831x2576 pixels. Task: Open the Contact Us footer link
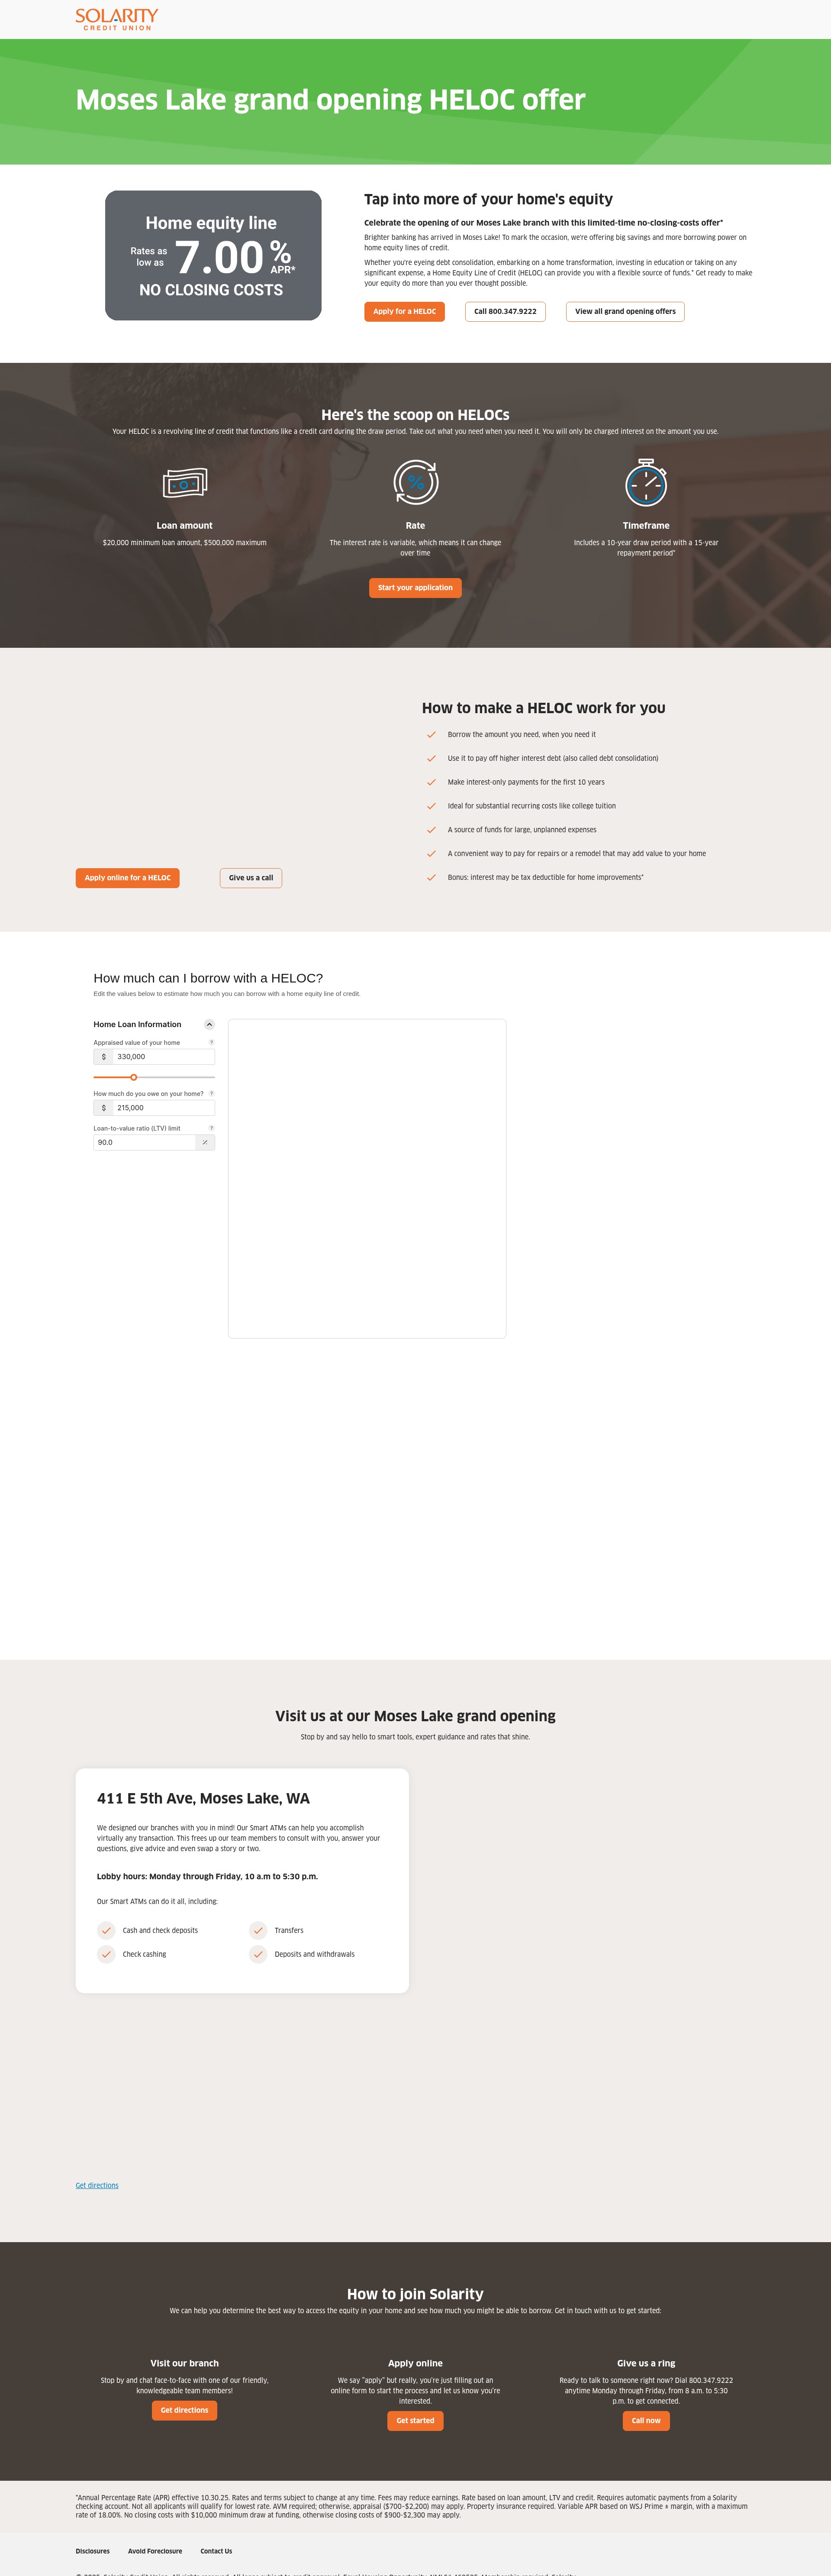216,2551
